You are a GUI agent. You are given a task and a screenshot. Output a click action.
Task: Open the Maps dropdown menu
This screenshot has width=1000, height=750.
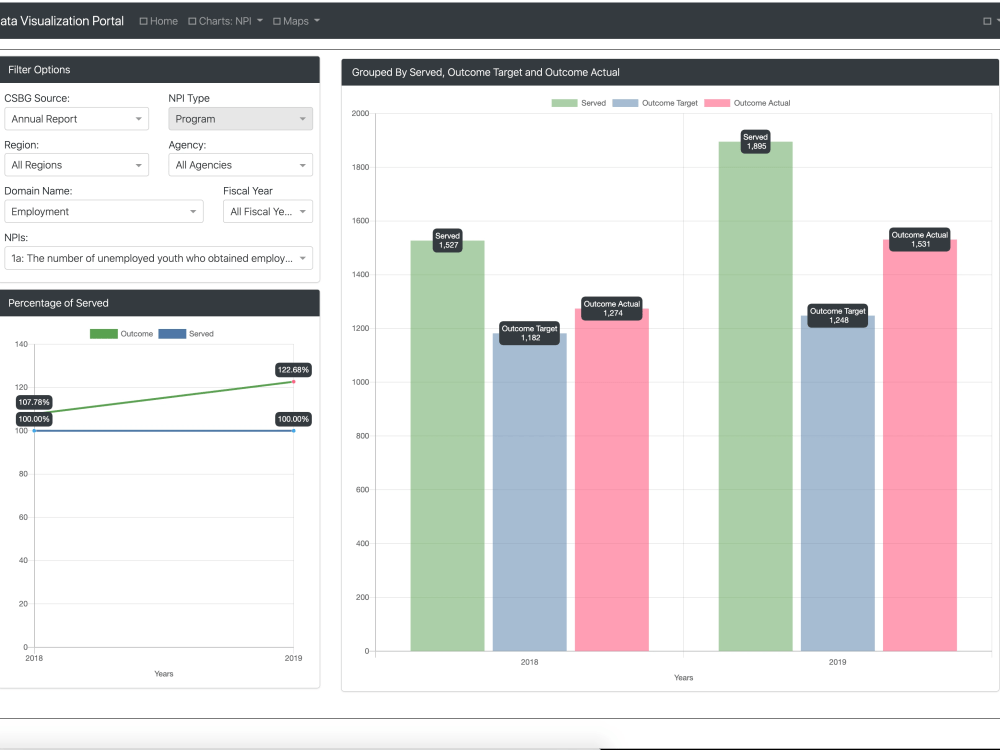point(297,21)
